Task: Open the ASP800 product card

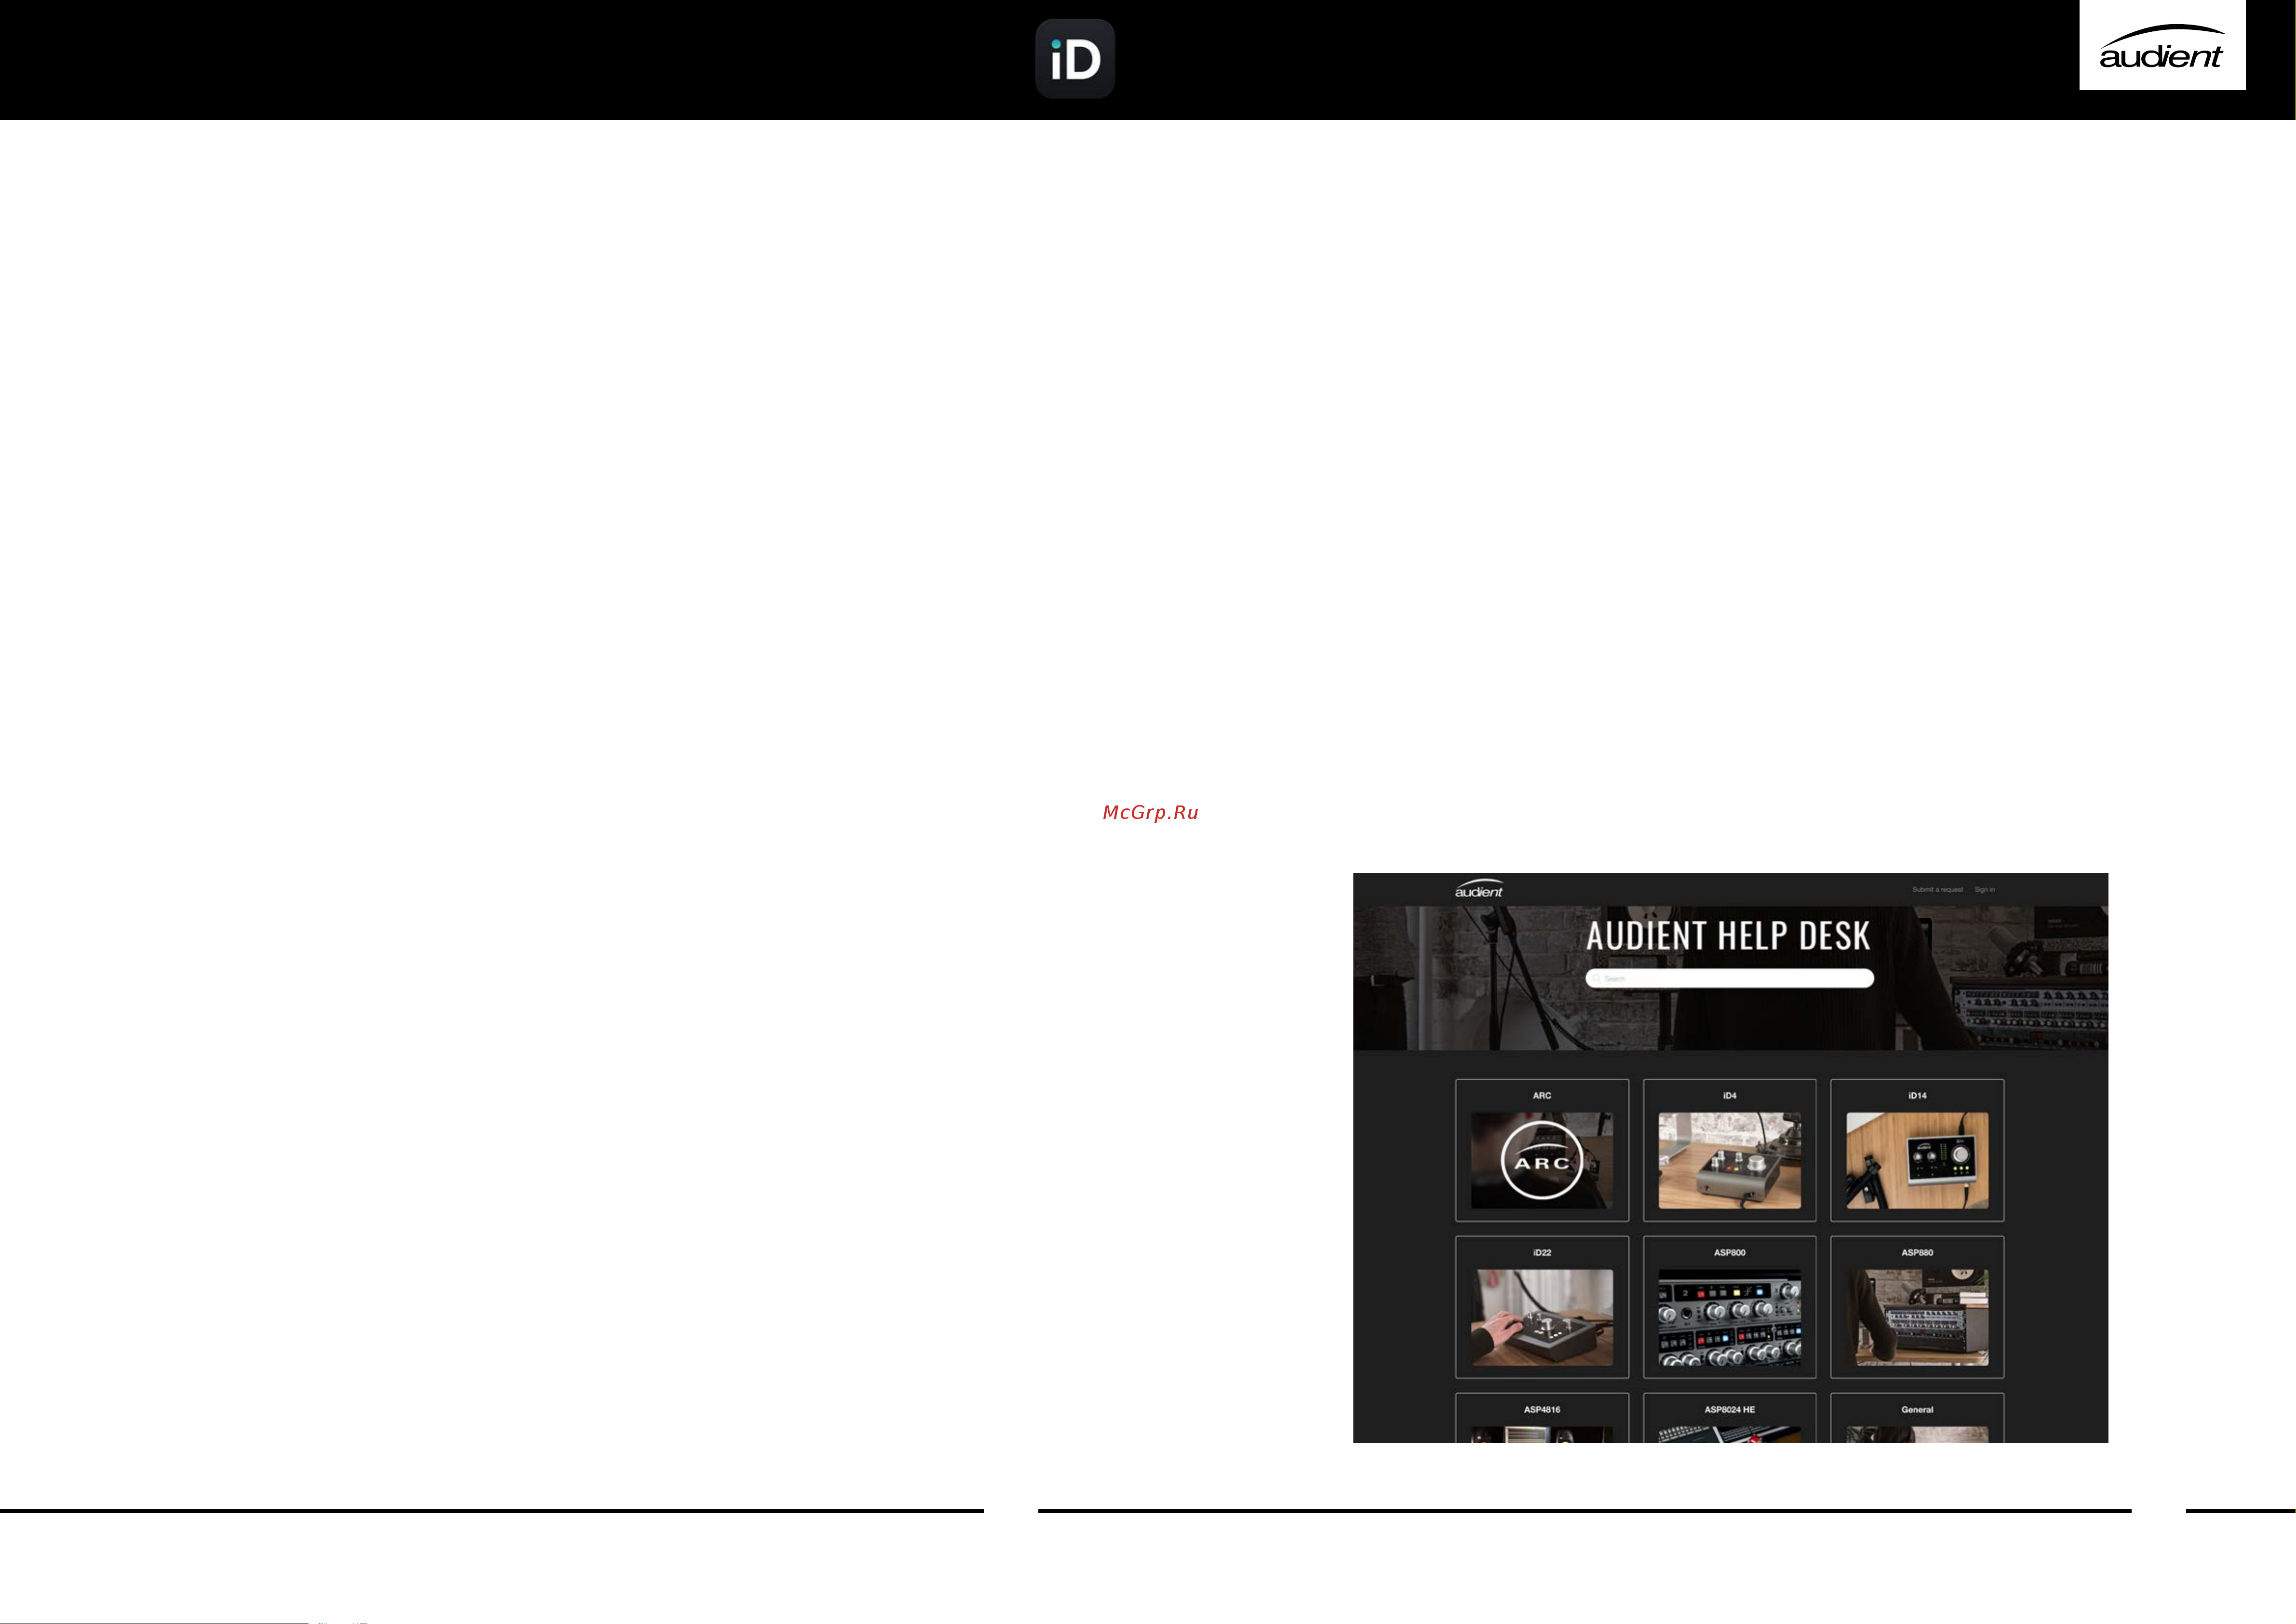Action: [1730, 1307]
